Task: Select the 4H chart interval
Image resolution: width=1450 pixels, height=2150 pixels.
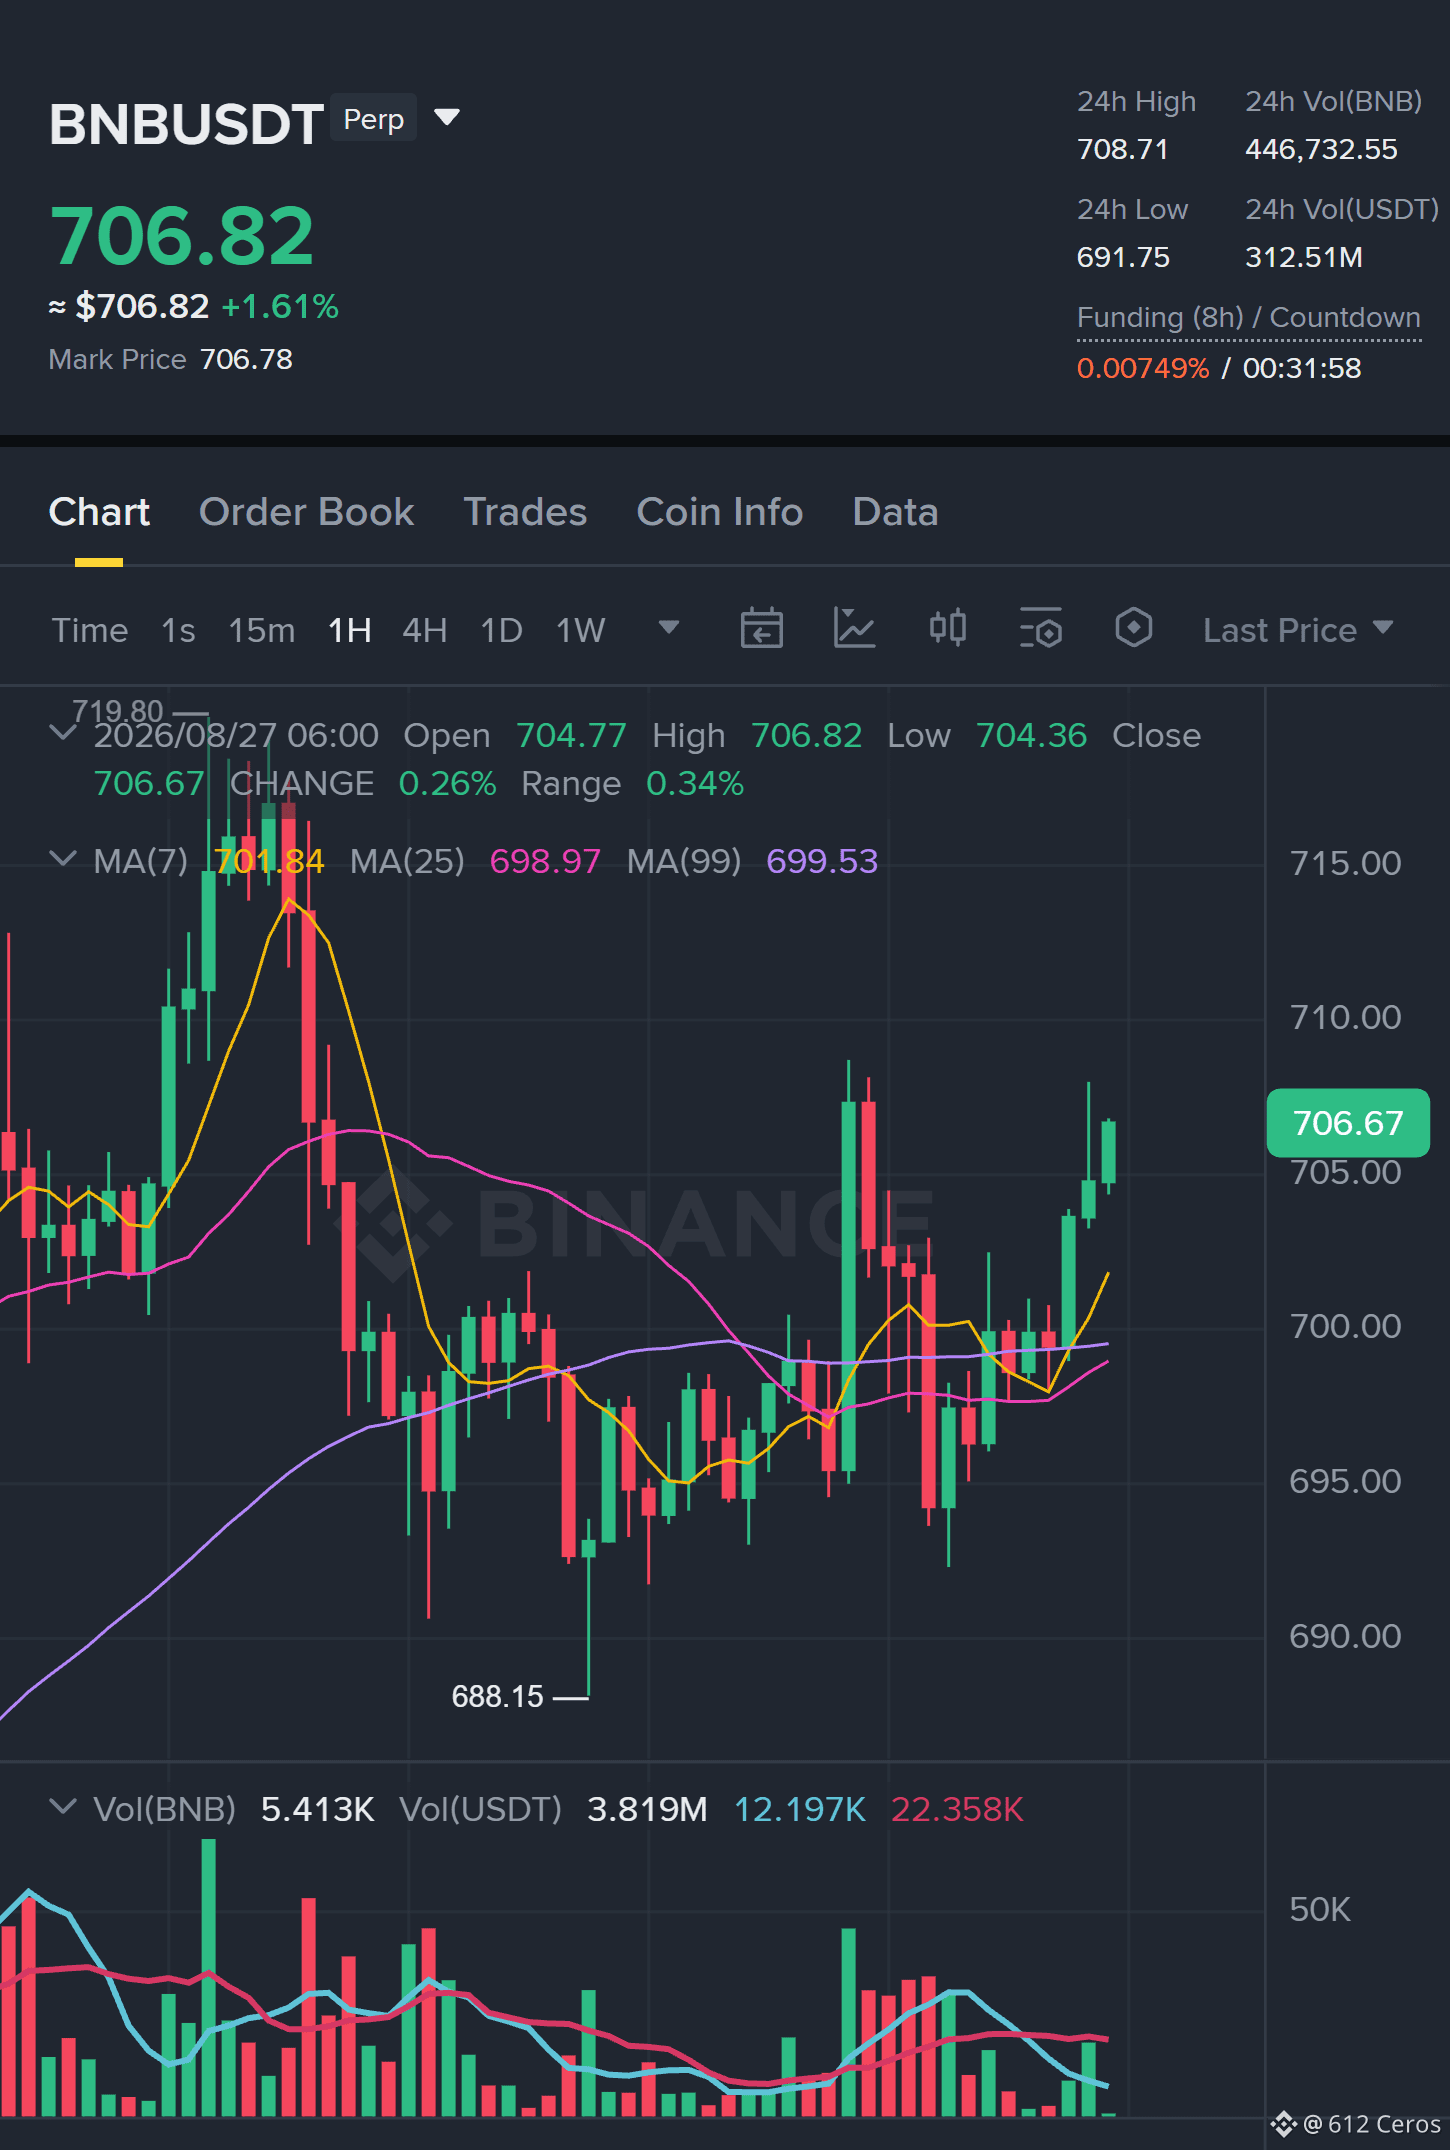Action: (x=425, y=630)
